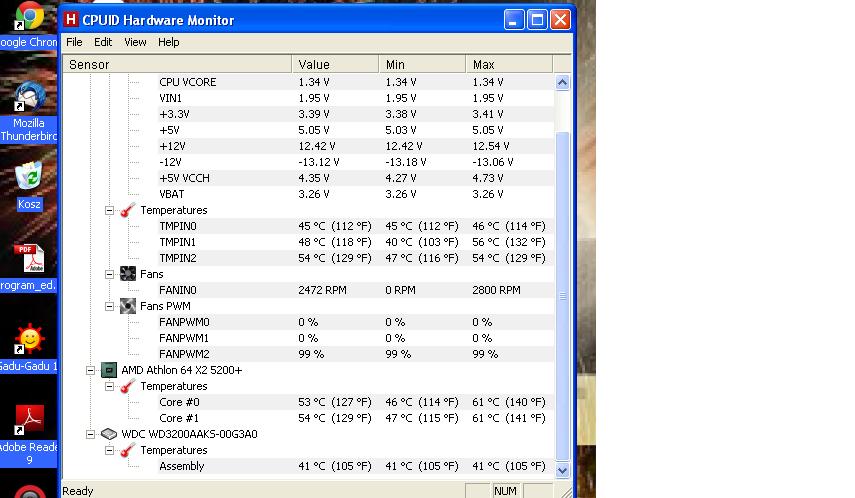Click the Max column header
The width and height of the screenshot is (855, 498).
click(510, 64)
